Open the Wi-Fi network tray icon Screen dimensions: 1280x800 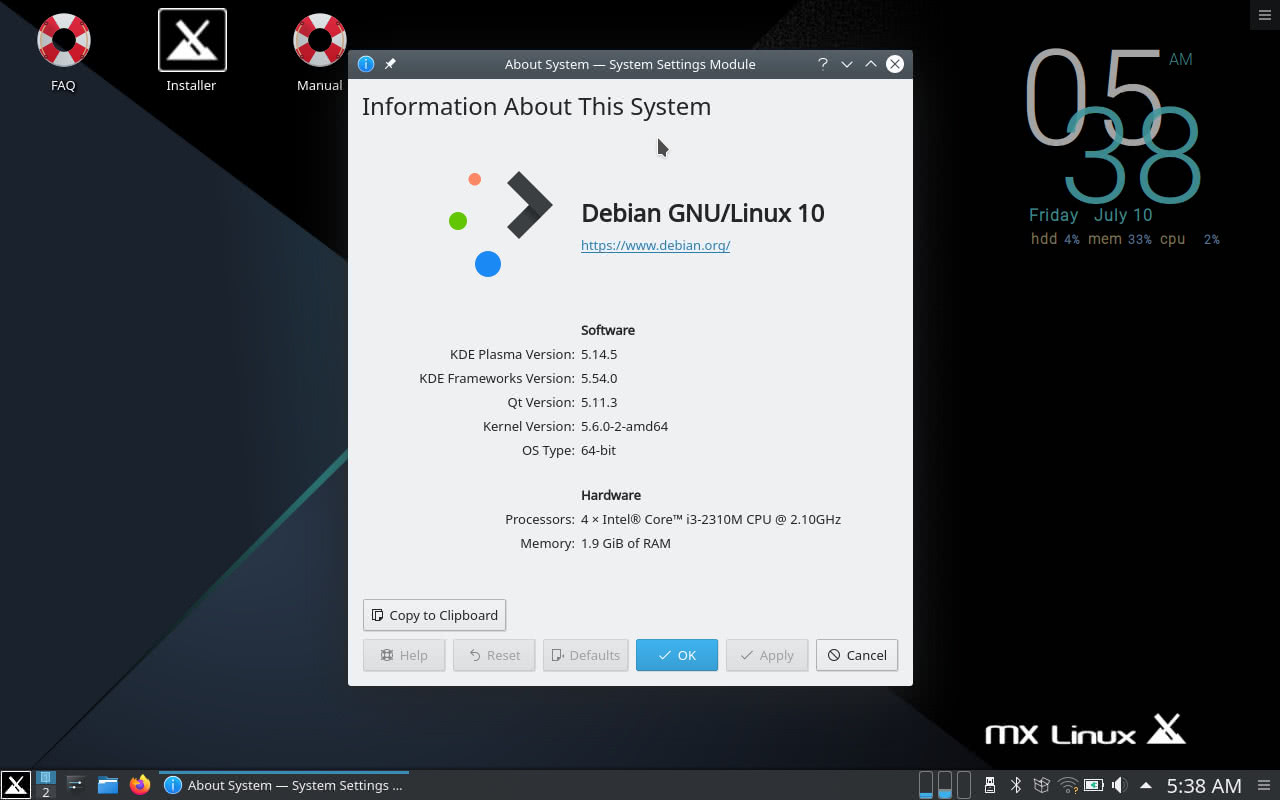(x=1068, y=784)
